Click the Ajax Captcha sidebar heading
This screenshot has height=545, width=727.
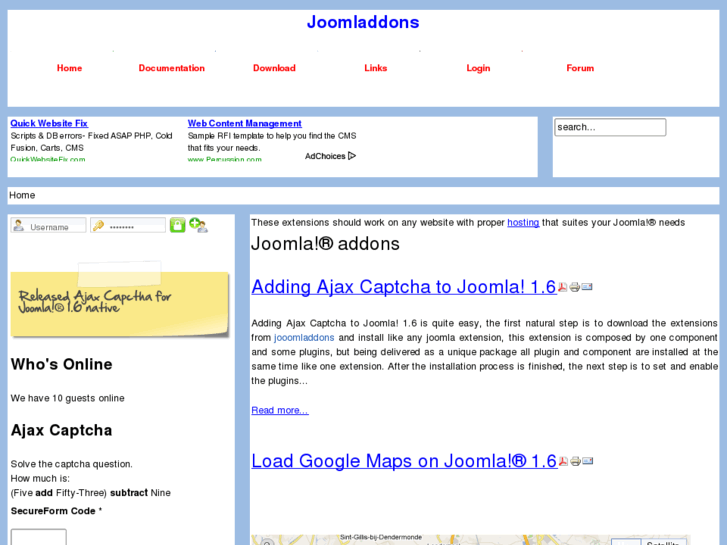tap(62, 430)
